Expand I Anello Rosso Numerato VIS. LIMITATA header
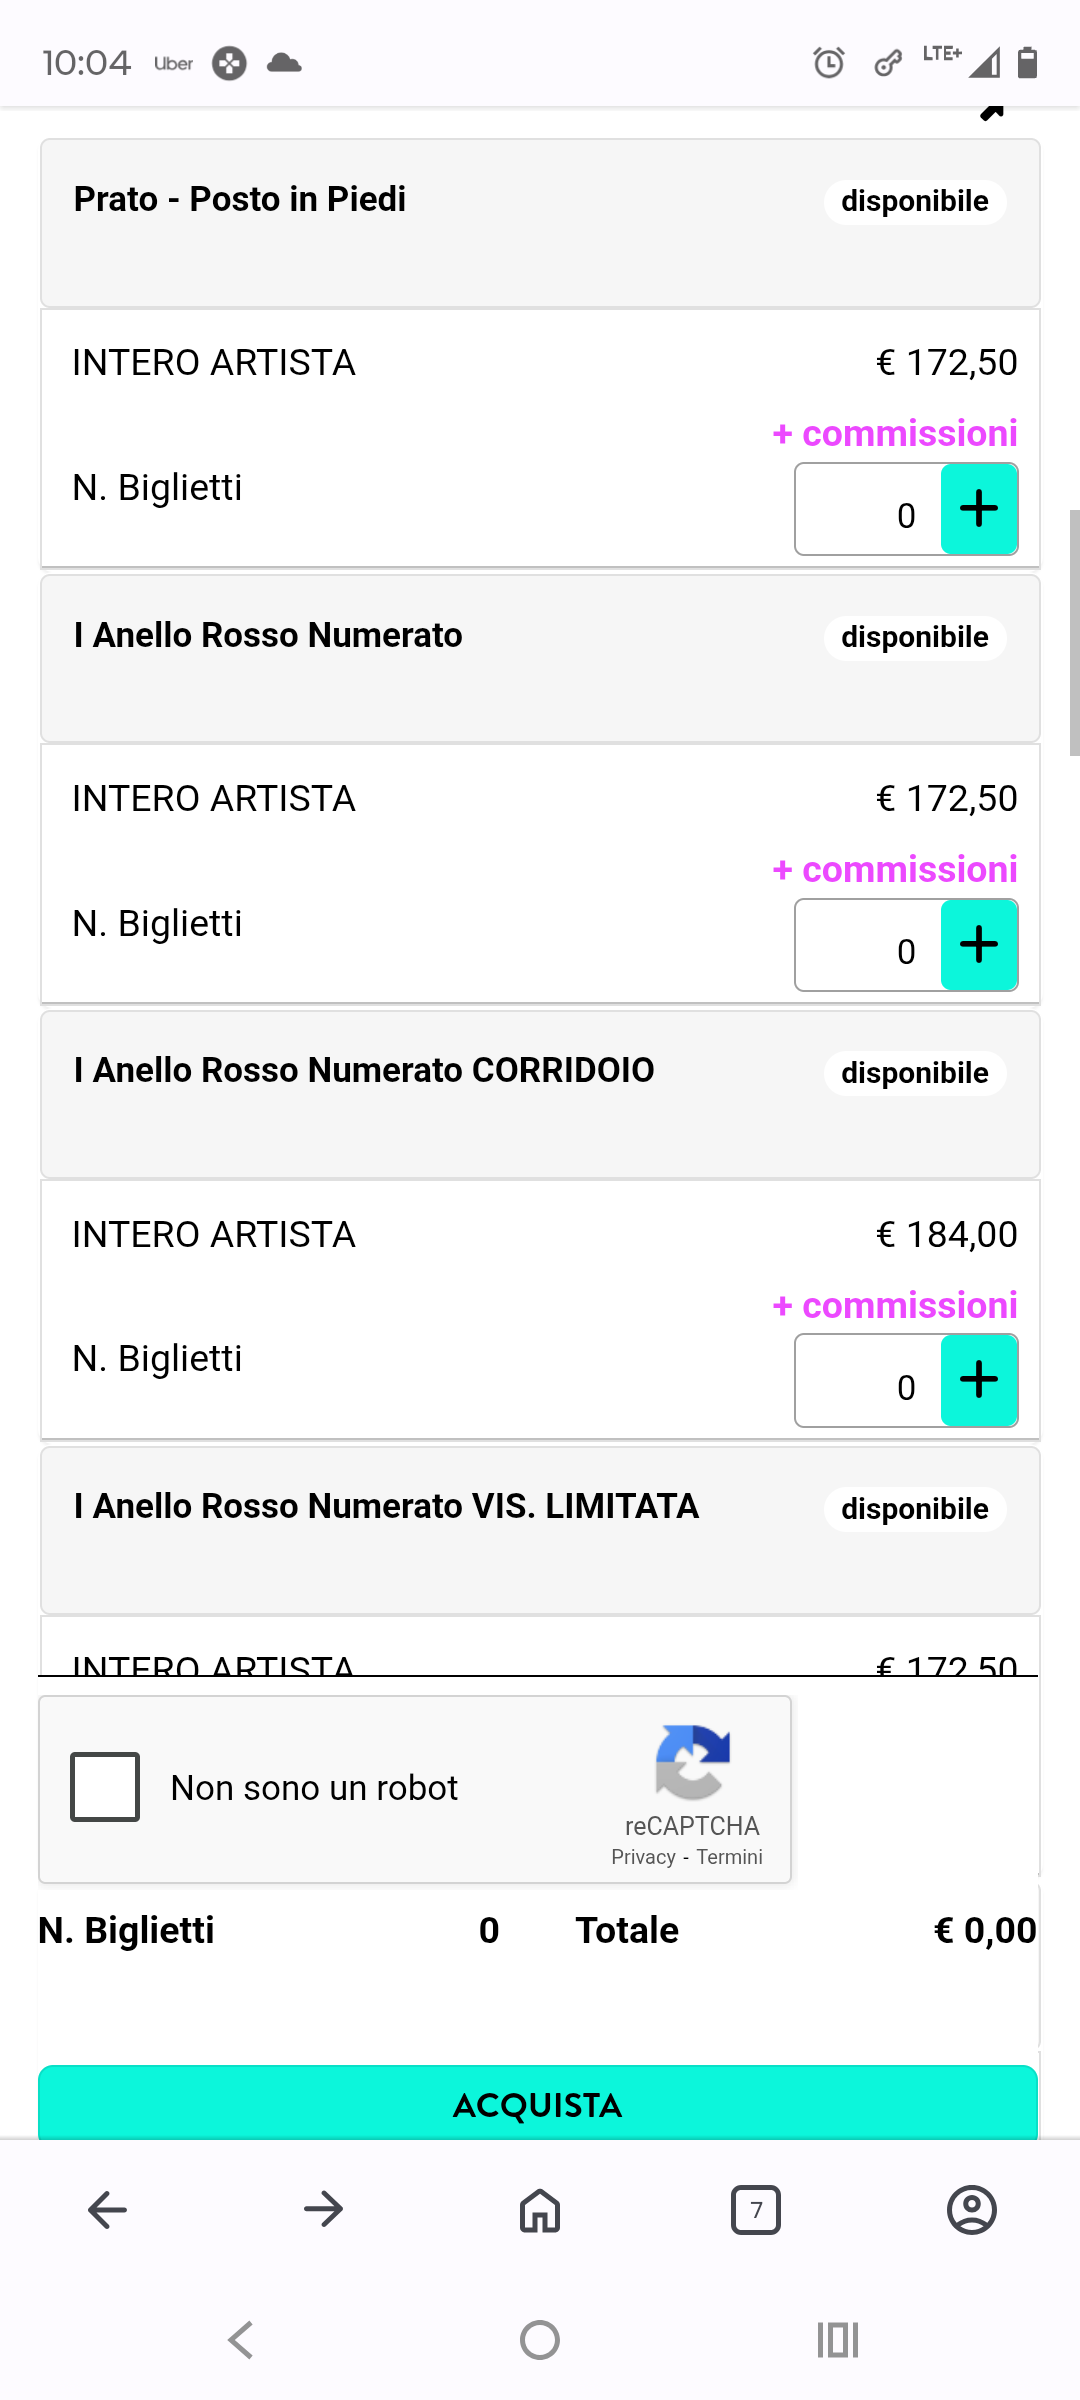 [x=540, y=1530]
